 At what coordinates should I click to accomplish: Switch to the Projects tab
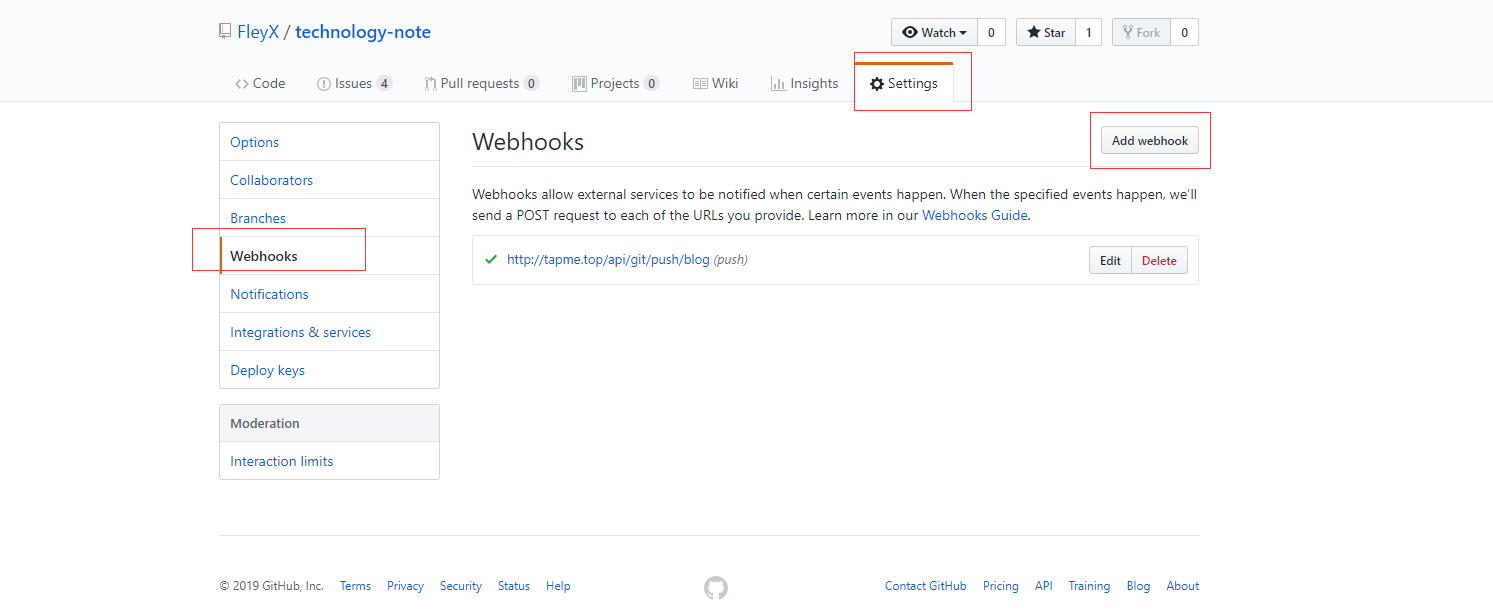click(615, 84)
